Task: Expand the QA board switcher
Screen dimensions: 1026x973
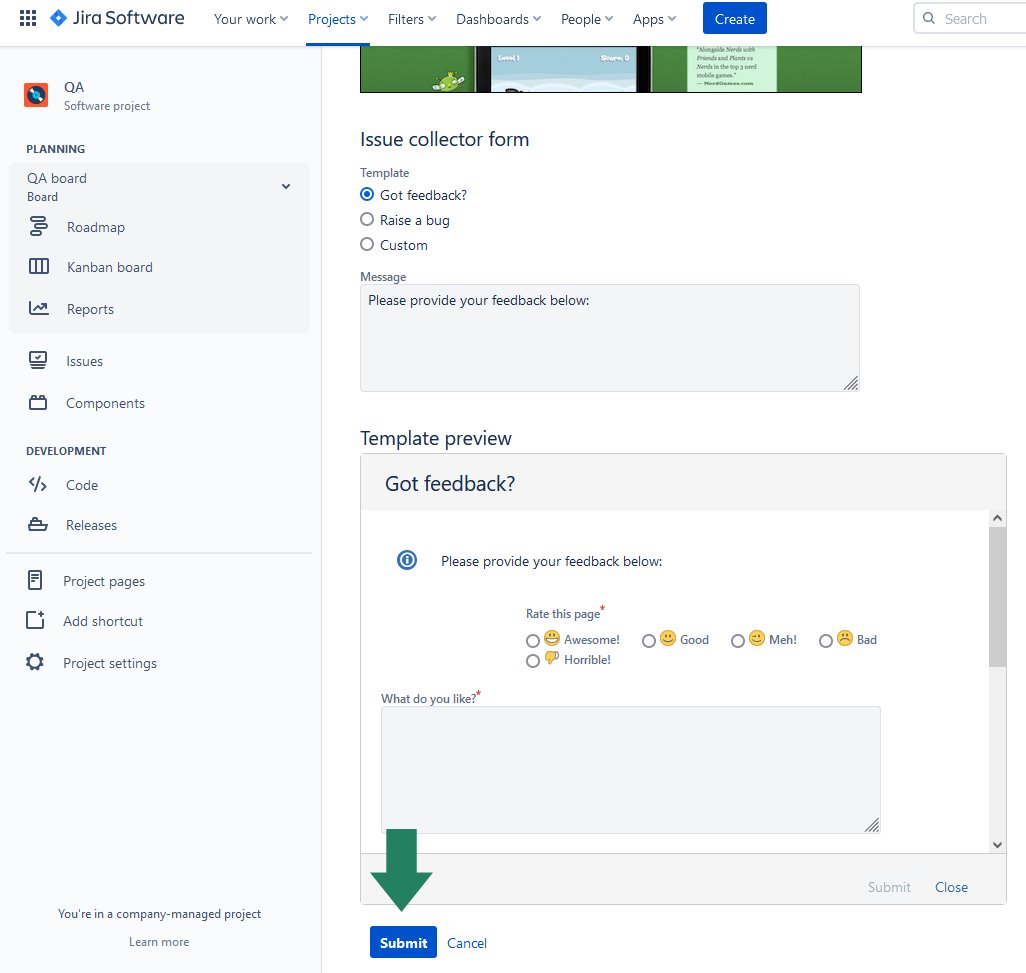Action: [286, 186]
